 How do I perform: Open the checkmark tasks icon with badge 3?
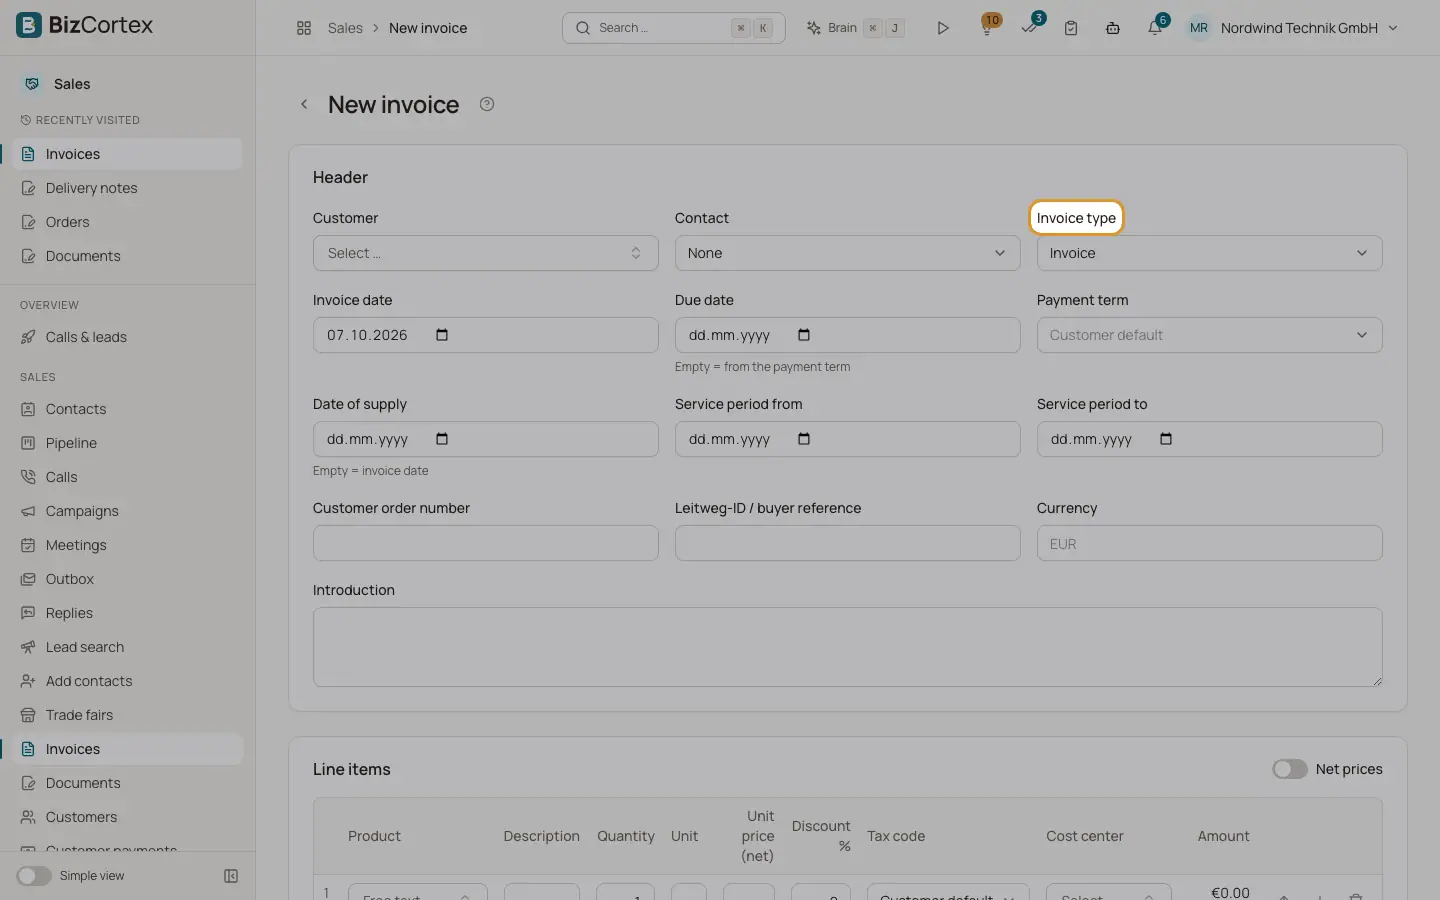point(1029,28)
